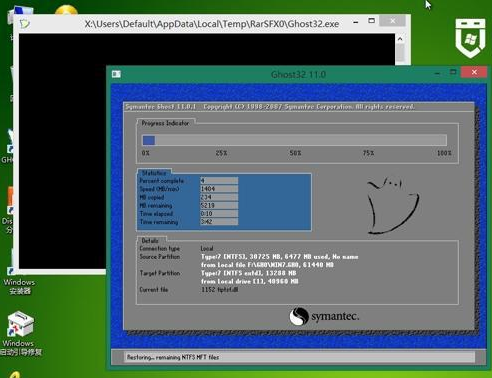The width and height of the screenshot is (492, 378).
Task: Maximize the Ghost32.exe console window
Action: [371, 21]
